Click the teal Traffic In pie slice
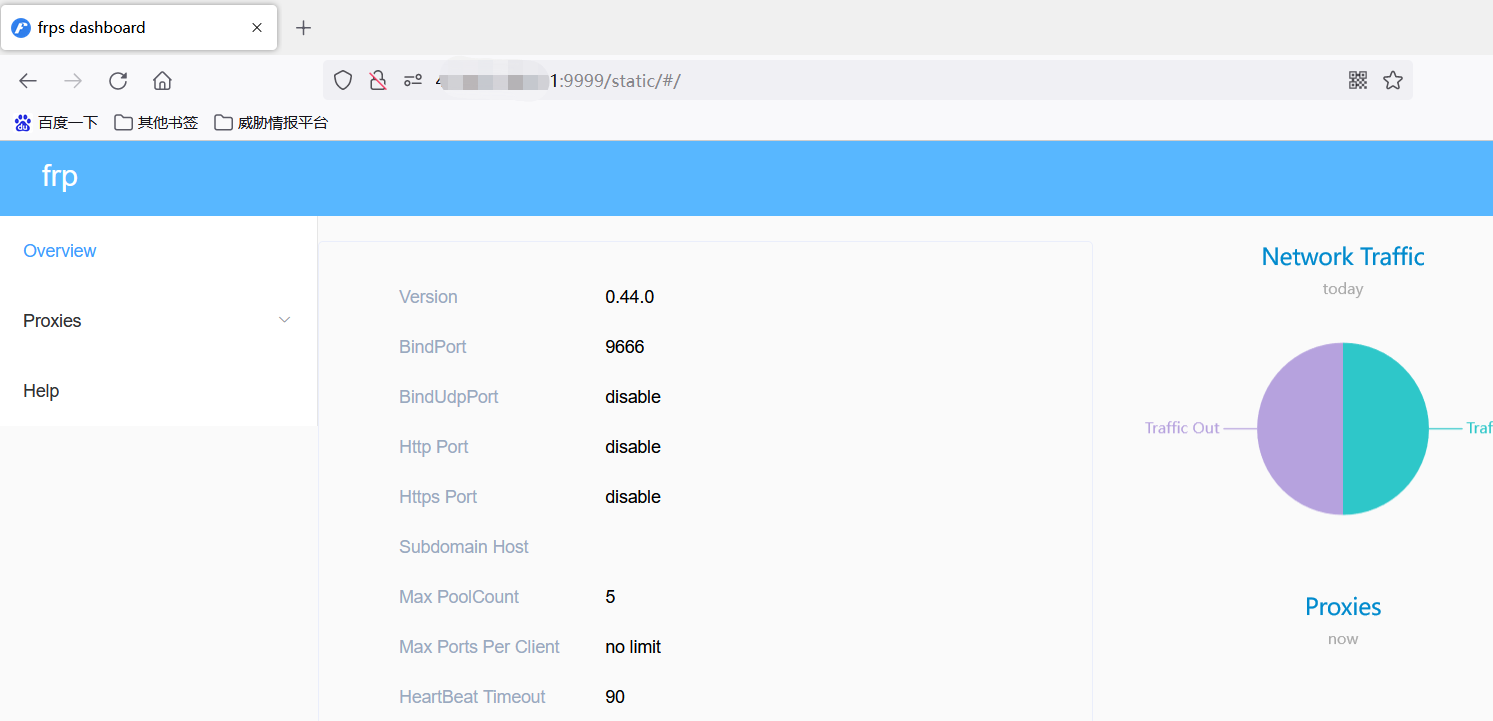This screenshot has height=721, width=1493. pos(1386,428)
